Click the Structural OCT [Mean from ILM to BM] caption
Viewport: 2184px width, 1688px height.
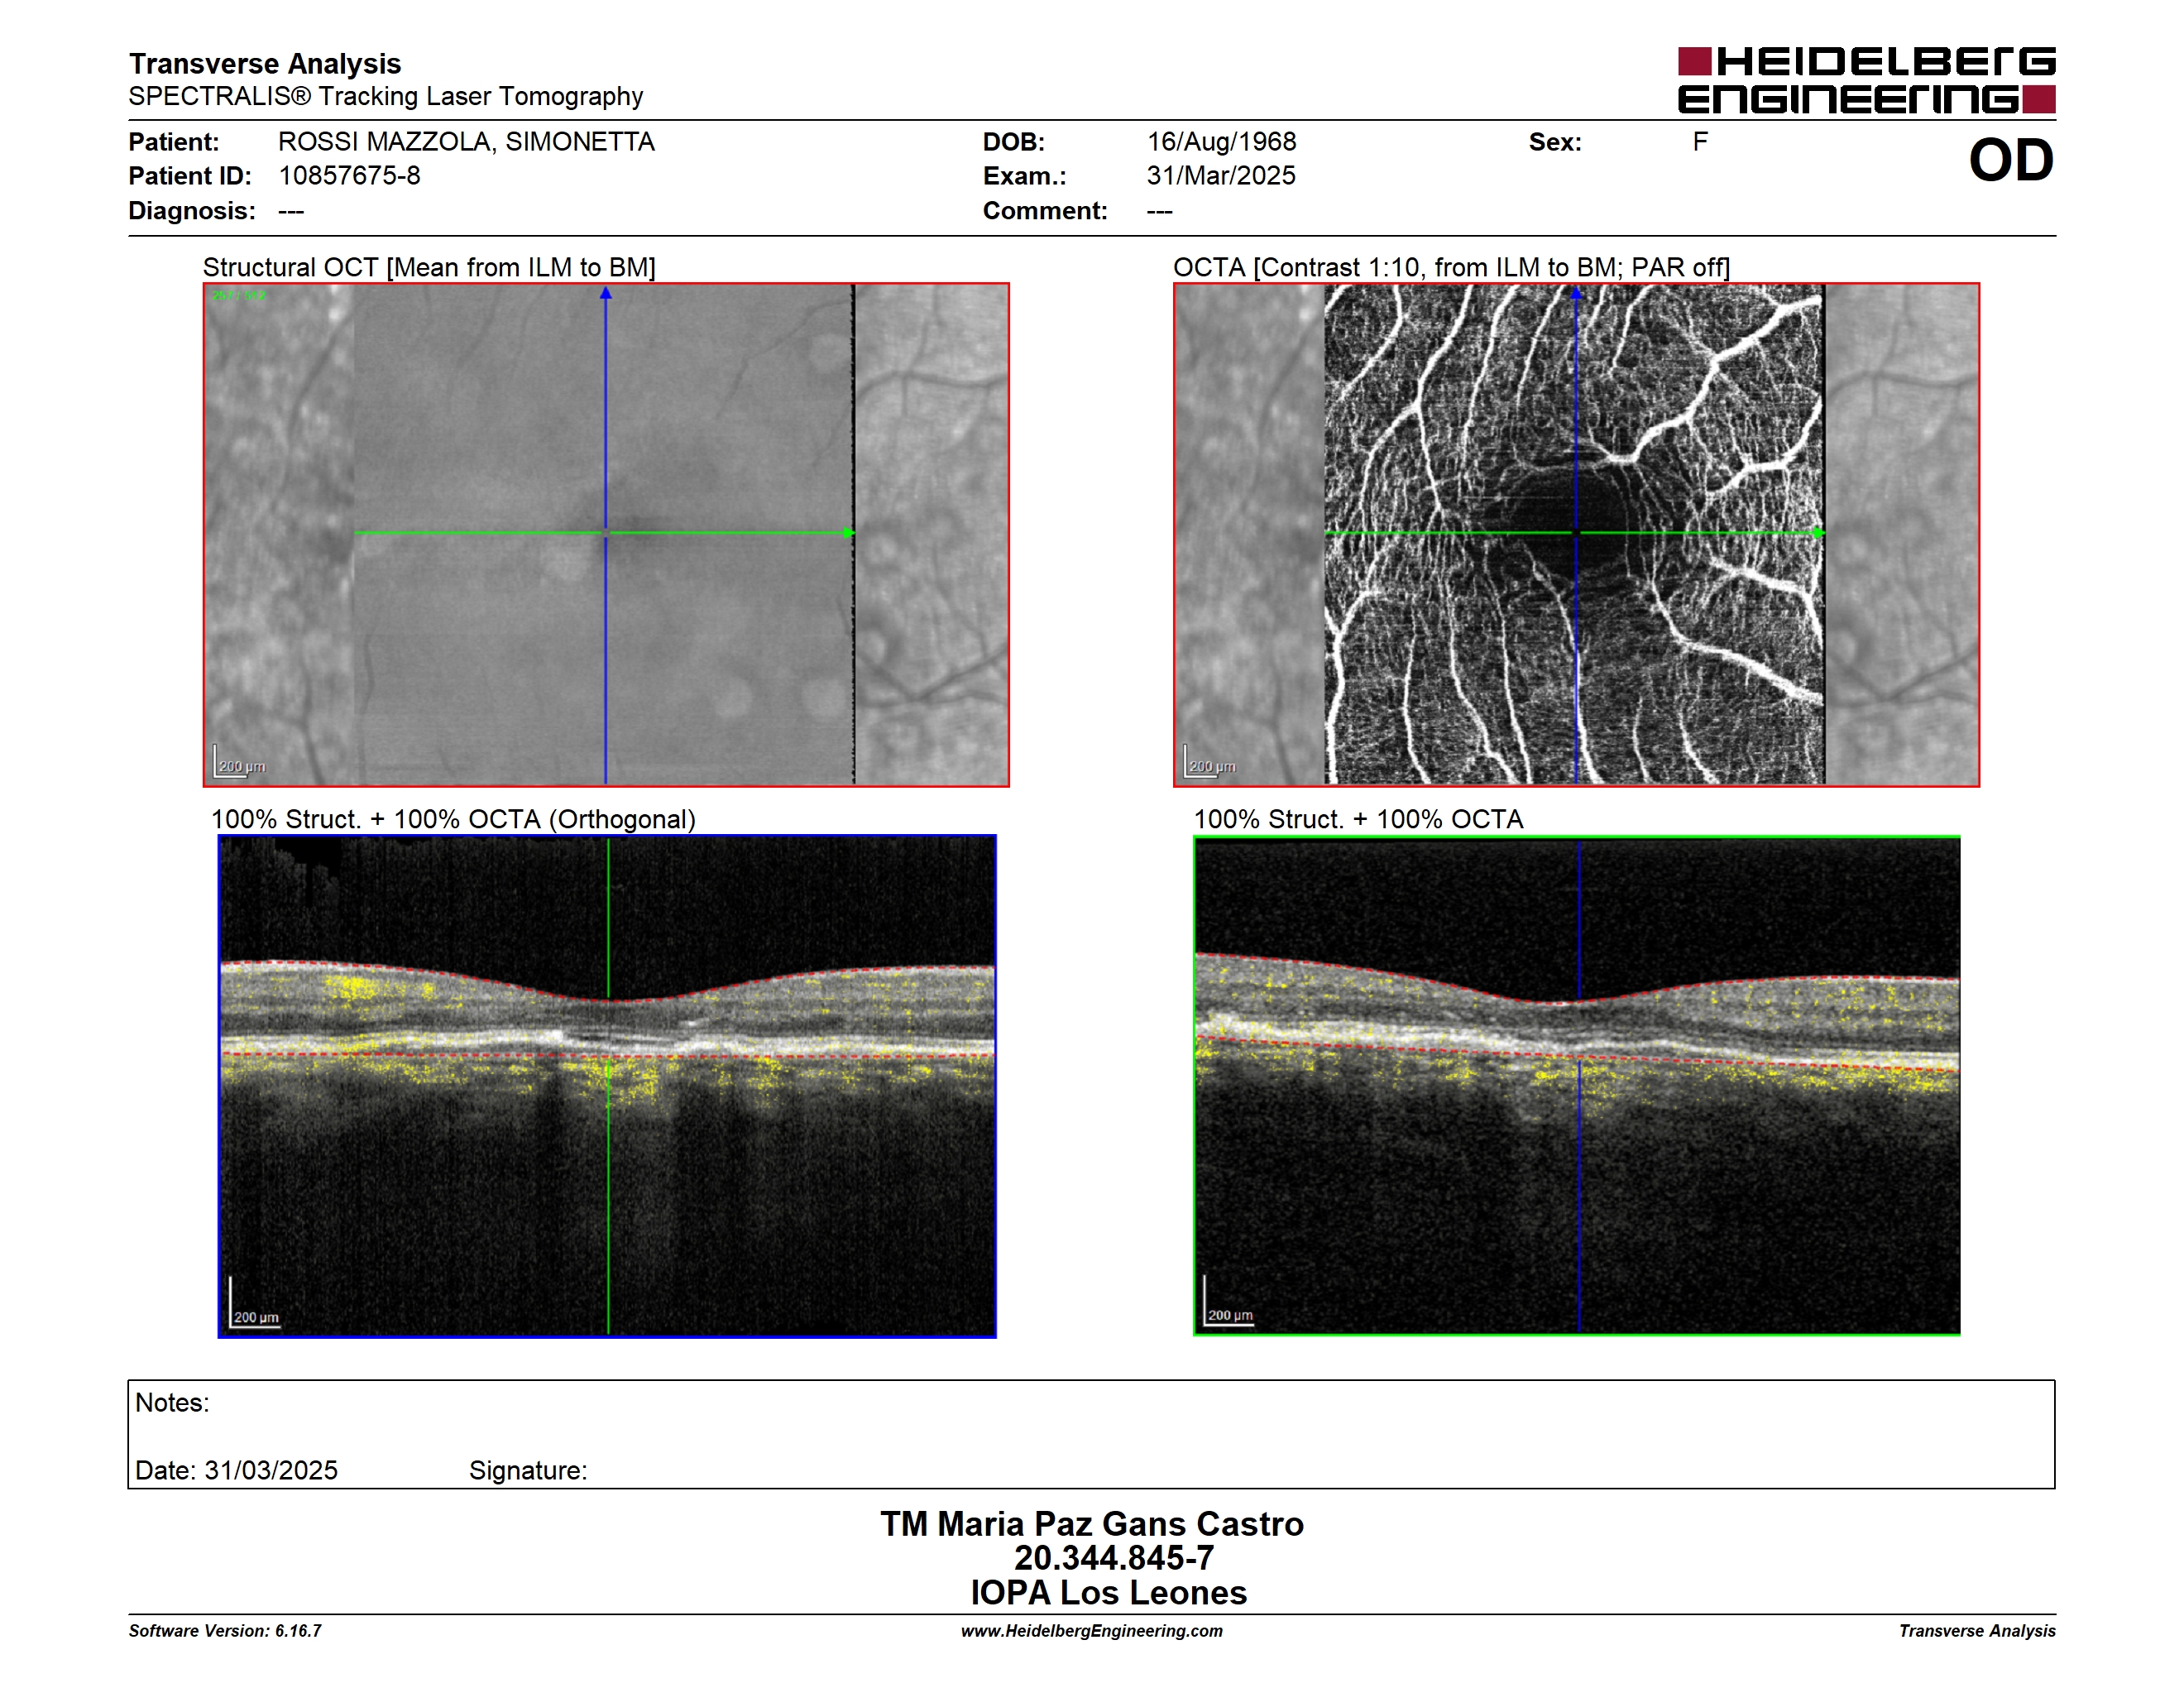coord(429,268)
